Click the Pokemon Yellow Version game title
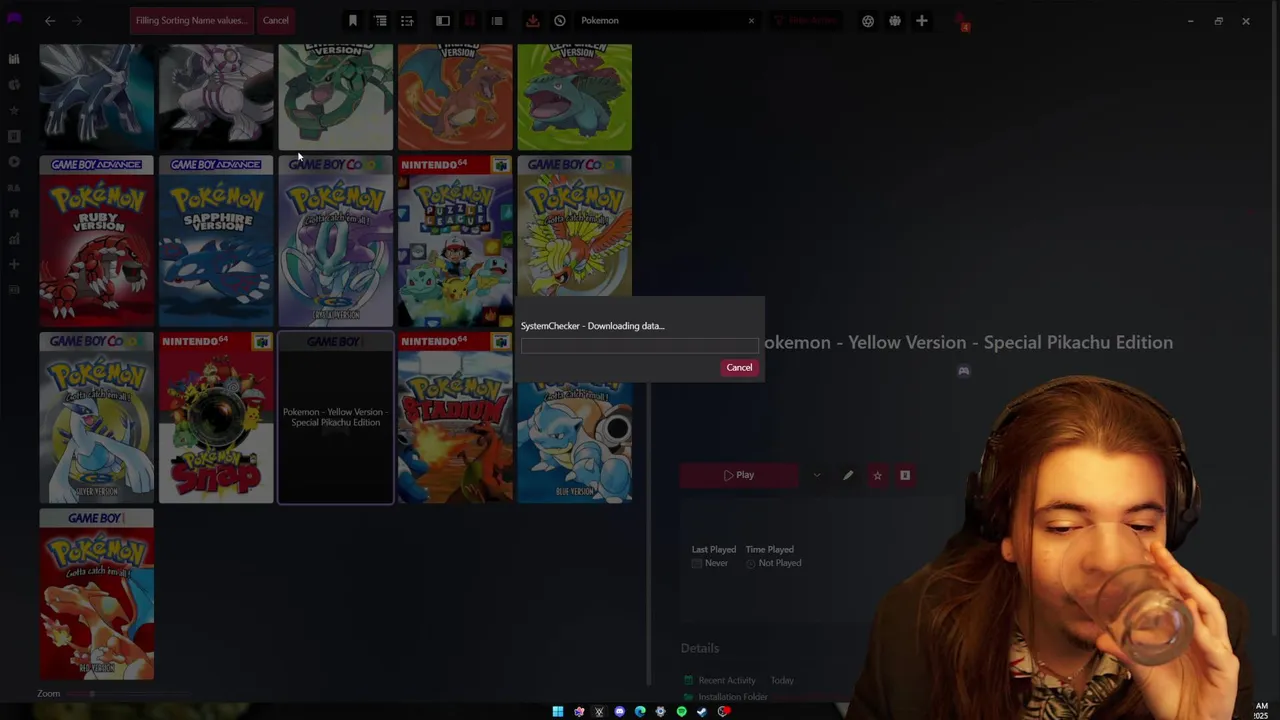The width and height of the screenshot is (1280, 720). (968, 342)
